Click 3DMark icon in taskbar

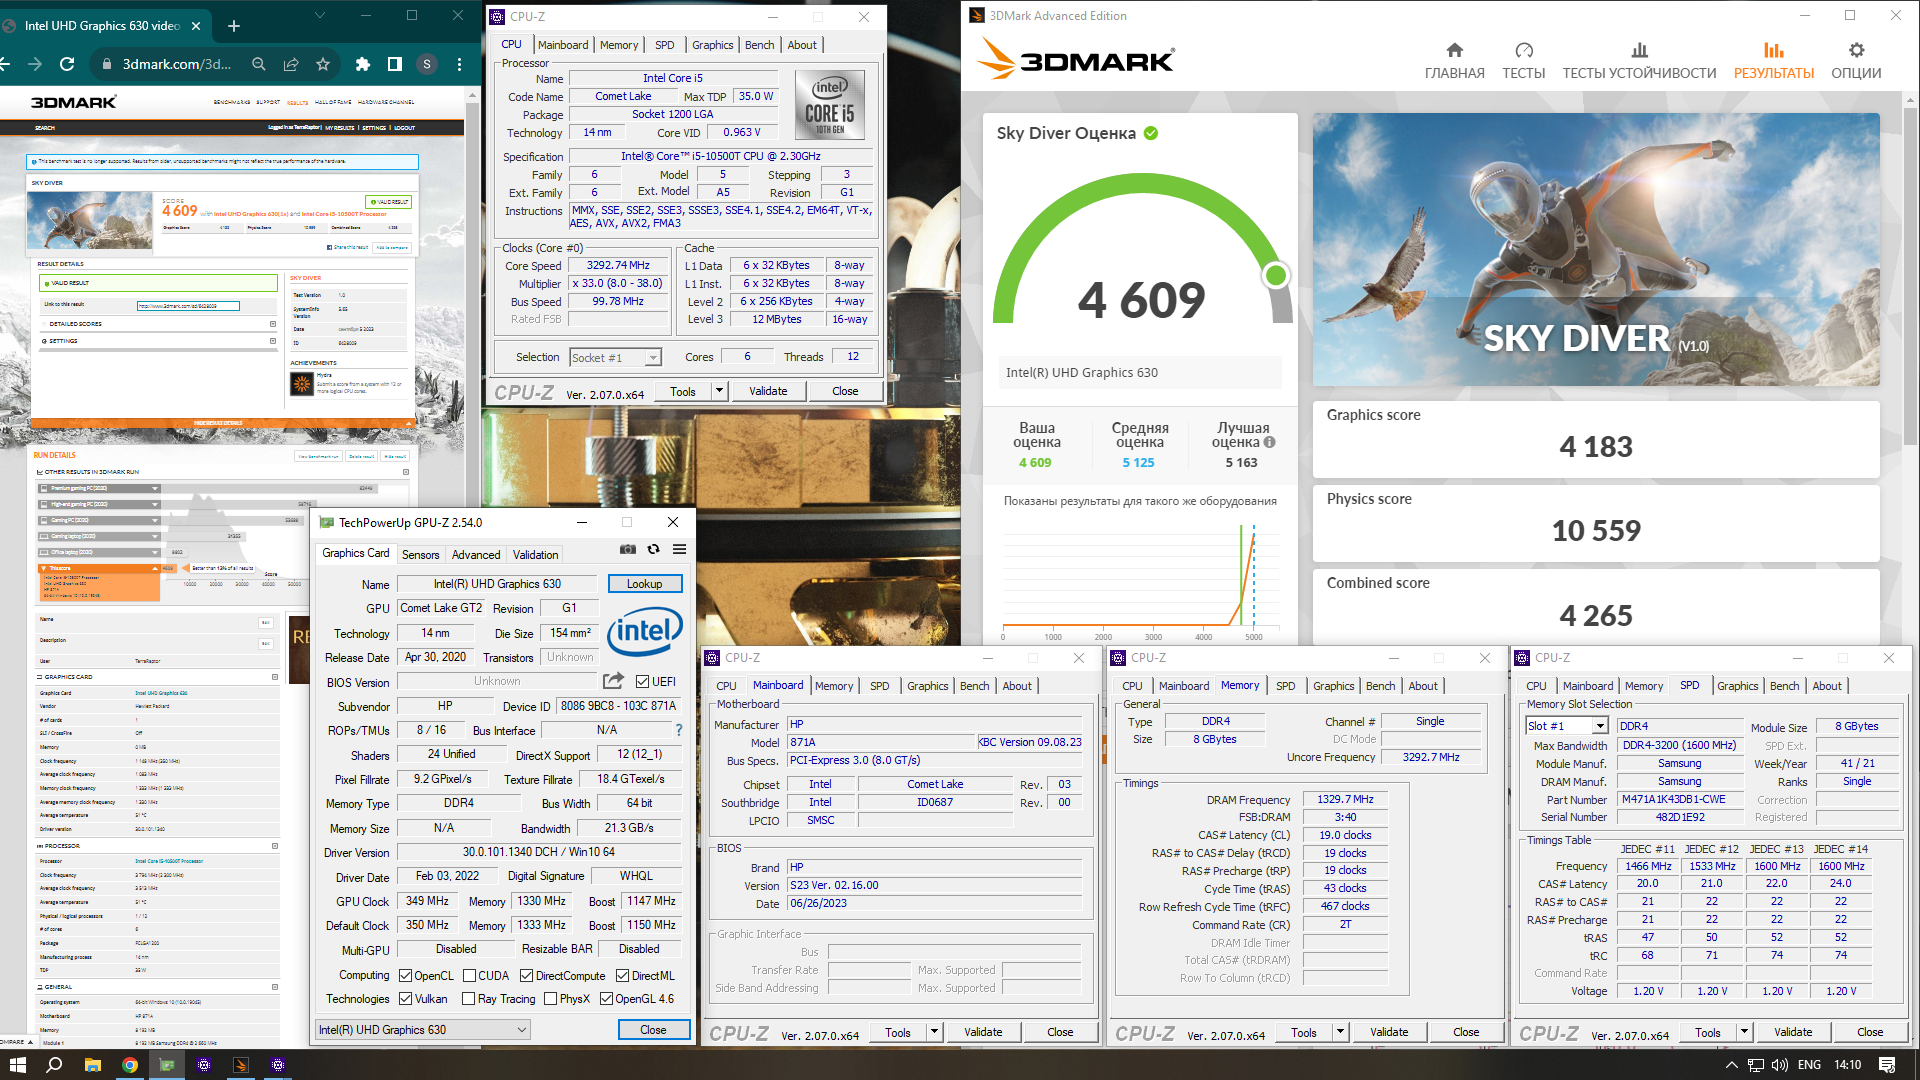point(240,1065)
